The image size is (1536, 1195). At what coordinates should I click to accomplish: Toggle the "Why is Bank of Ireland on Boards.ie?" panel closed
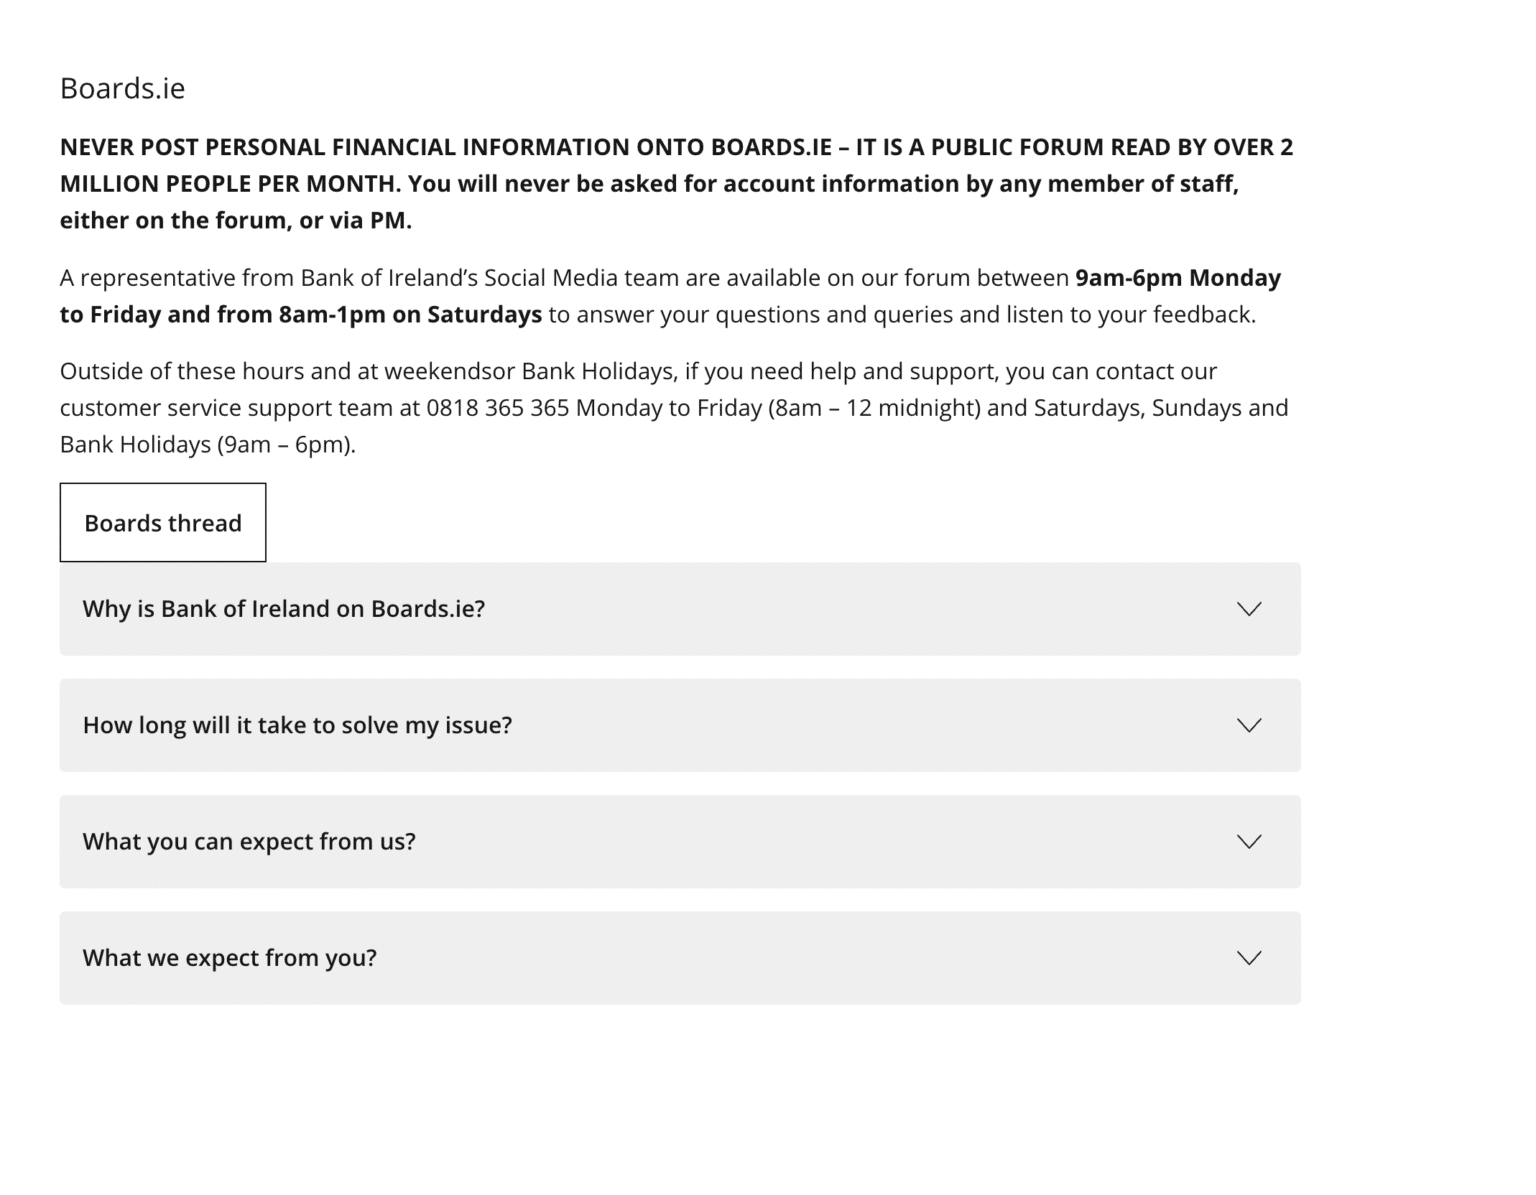[x=284, y=608]
